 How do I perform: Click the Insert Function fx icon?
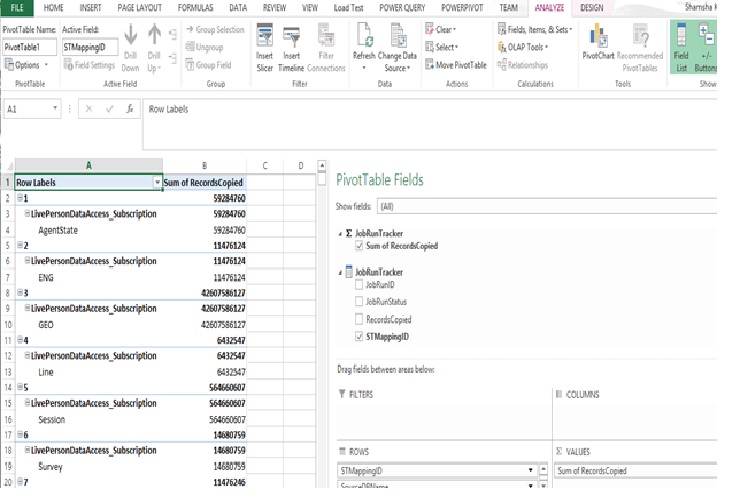130,109
